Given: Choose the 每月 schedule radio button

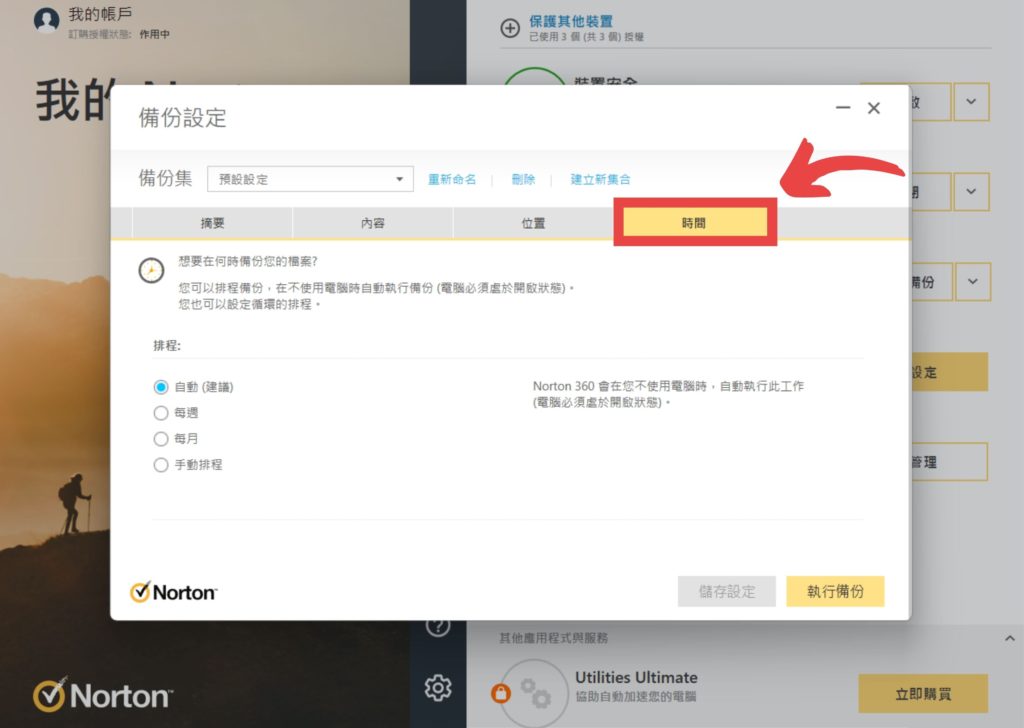Looking at the screenshot, I should tap(161, 439).
